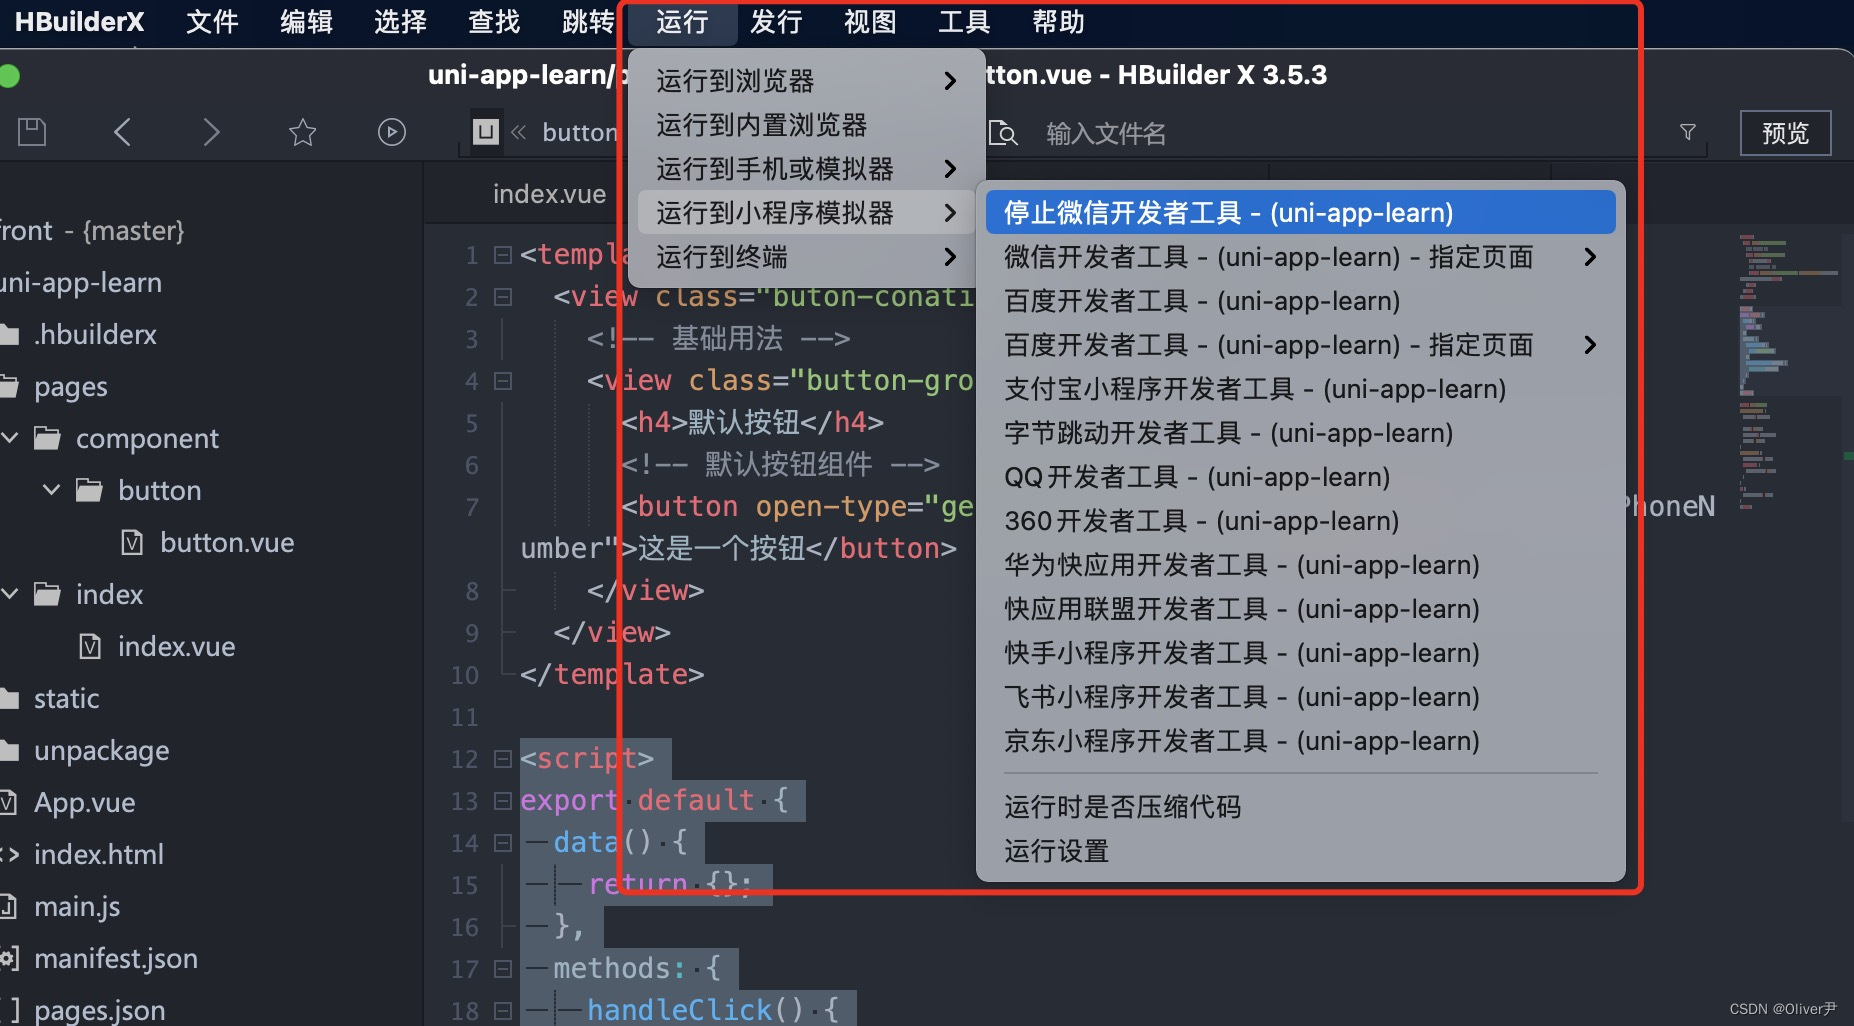Screen dimensions: 1854x1026
Task: Fold the view block at line 2
Action: click(503, 297)
